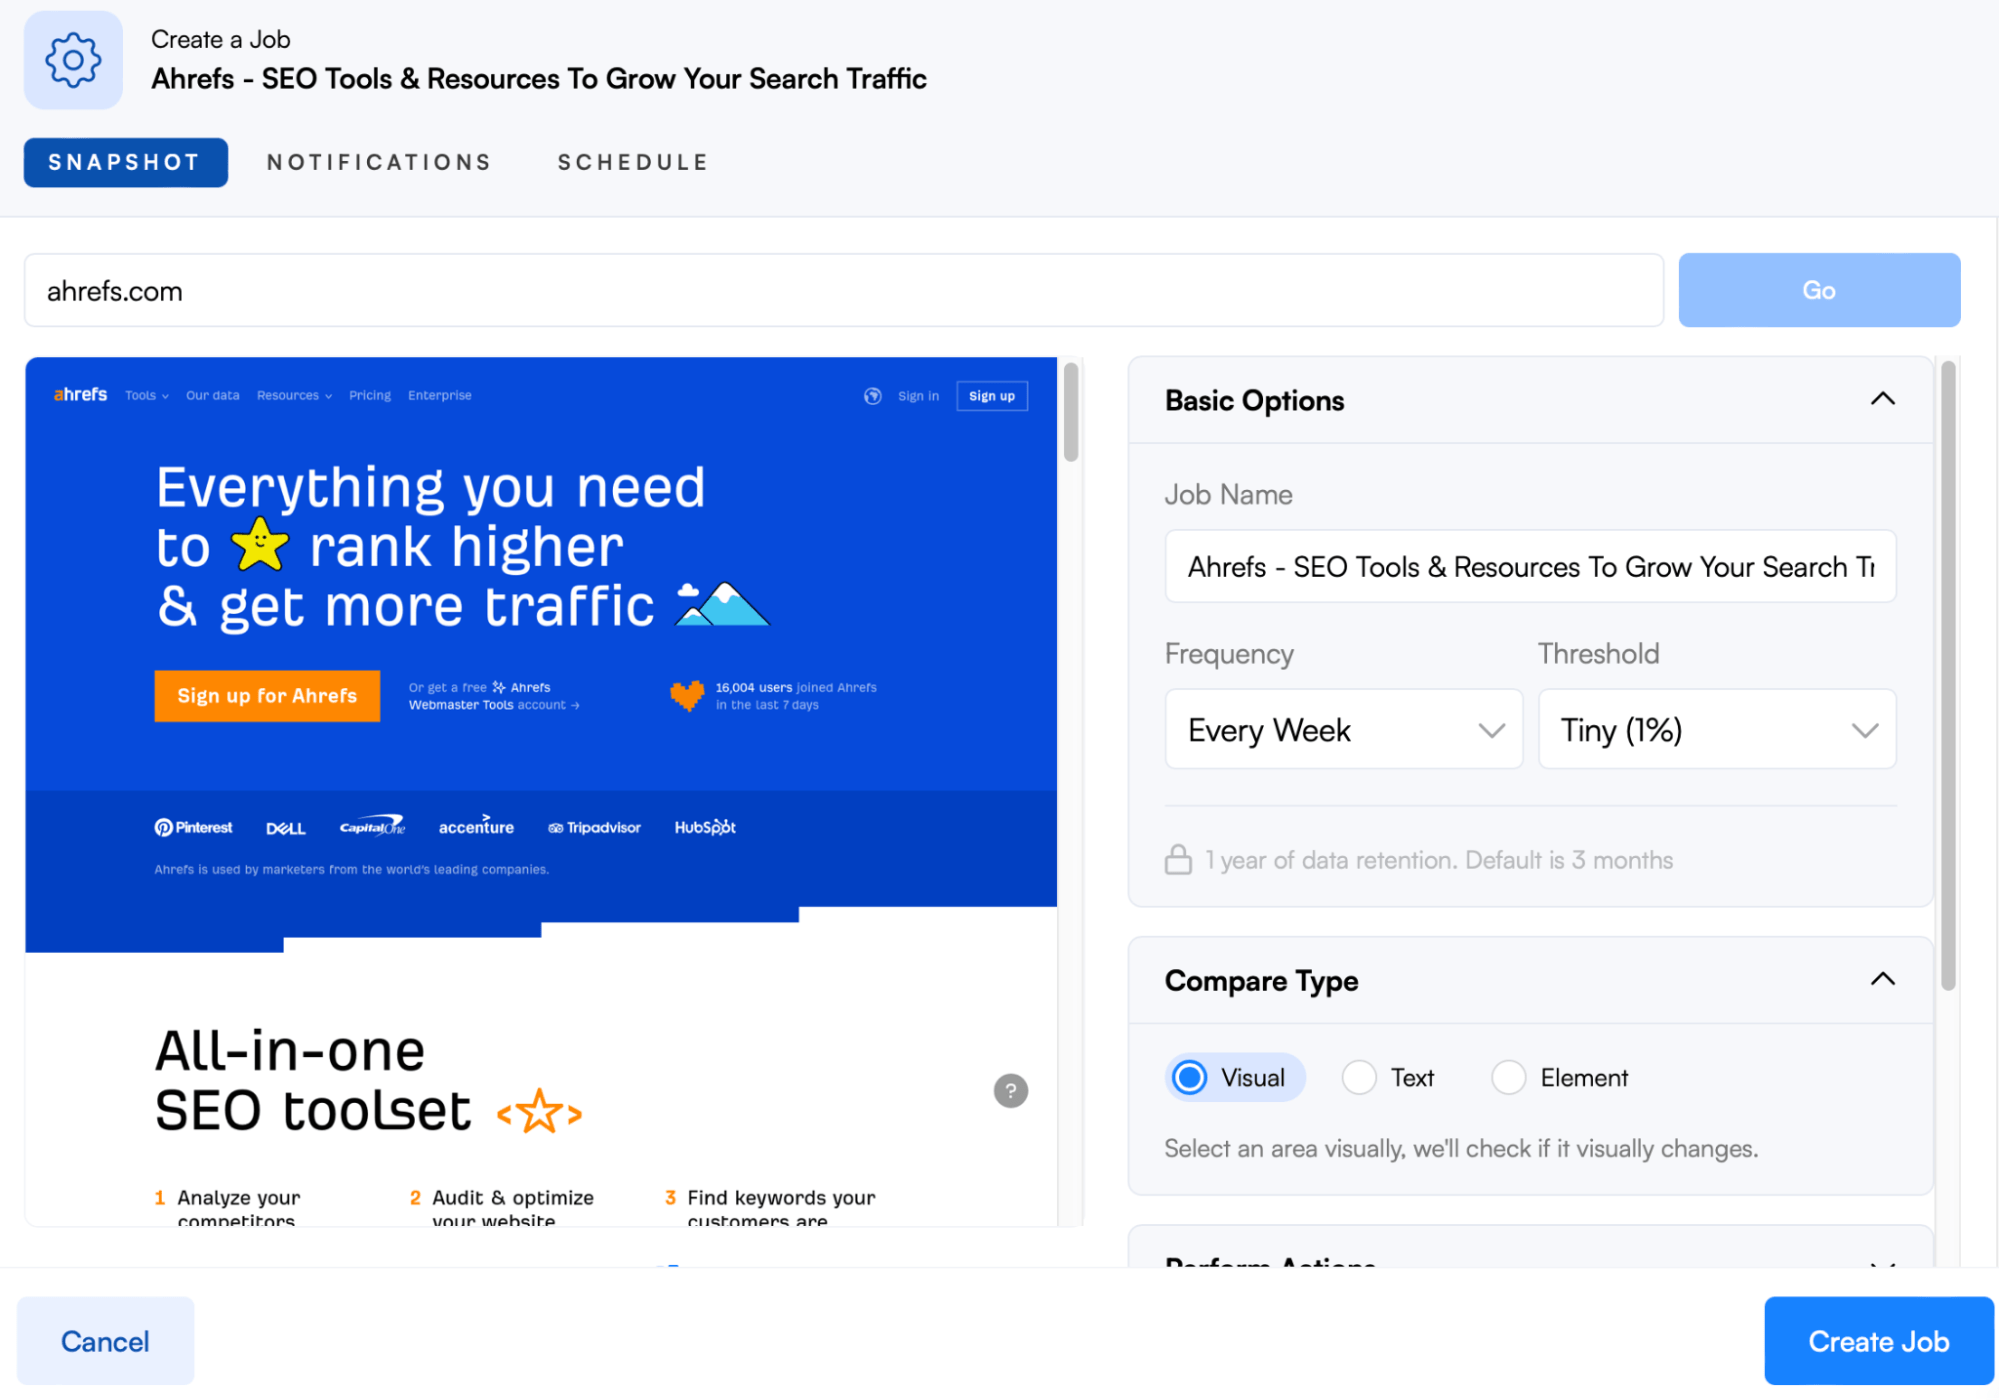This screenshot has width=1999, height=1400.
Task: Click Pricing in preview navigation
Action: click(369, 396)
